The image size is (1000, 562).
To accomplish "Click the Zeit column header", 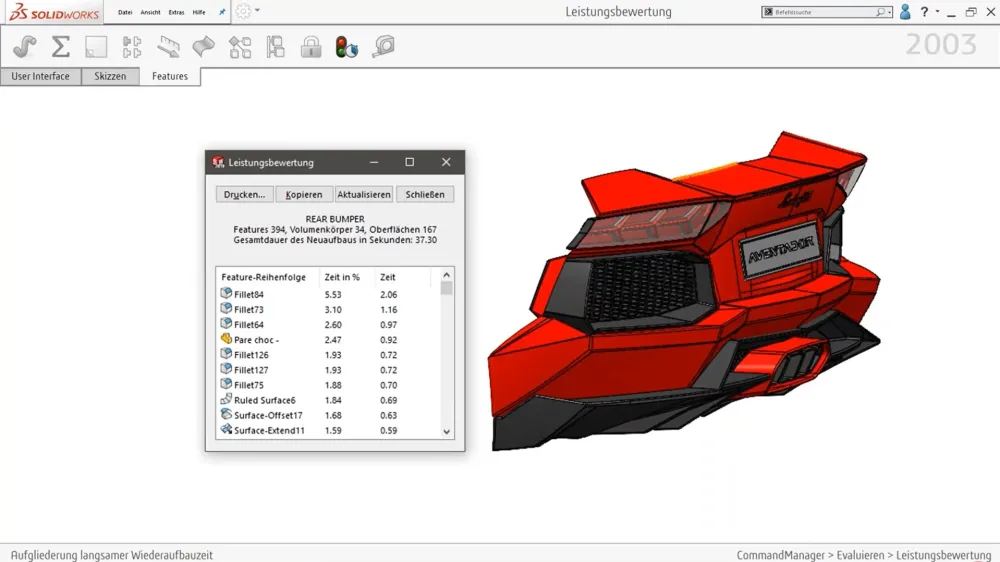I will coord(388,277).
